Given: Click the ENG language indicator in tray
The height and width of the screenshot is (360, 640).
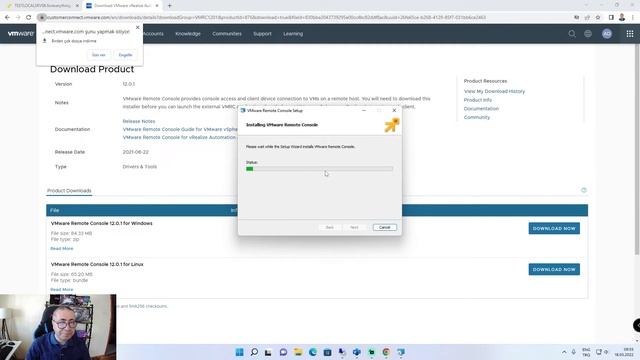Looking at the screenshot, I should click(586, 352).
